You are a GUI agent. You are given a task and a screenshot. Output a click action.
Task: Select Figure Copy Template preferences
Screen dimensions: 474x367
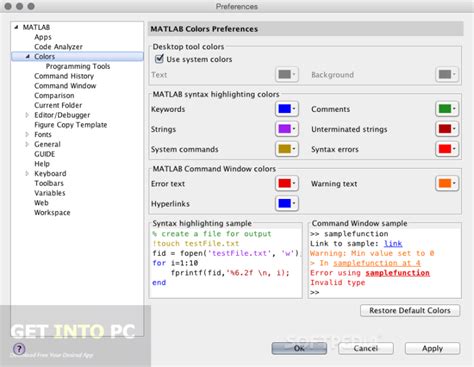[x=71, y=125]
